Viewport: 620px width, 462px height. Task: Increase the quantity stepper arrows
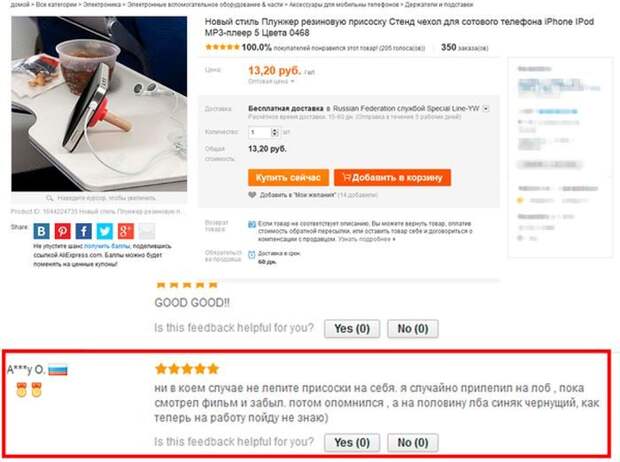[275, 132]
